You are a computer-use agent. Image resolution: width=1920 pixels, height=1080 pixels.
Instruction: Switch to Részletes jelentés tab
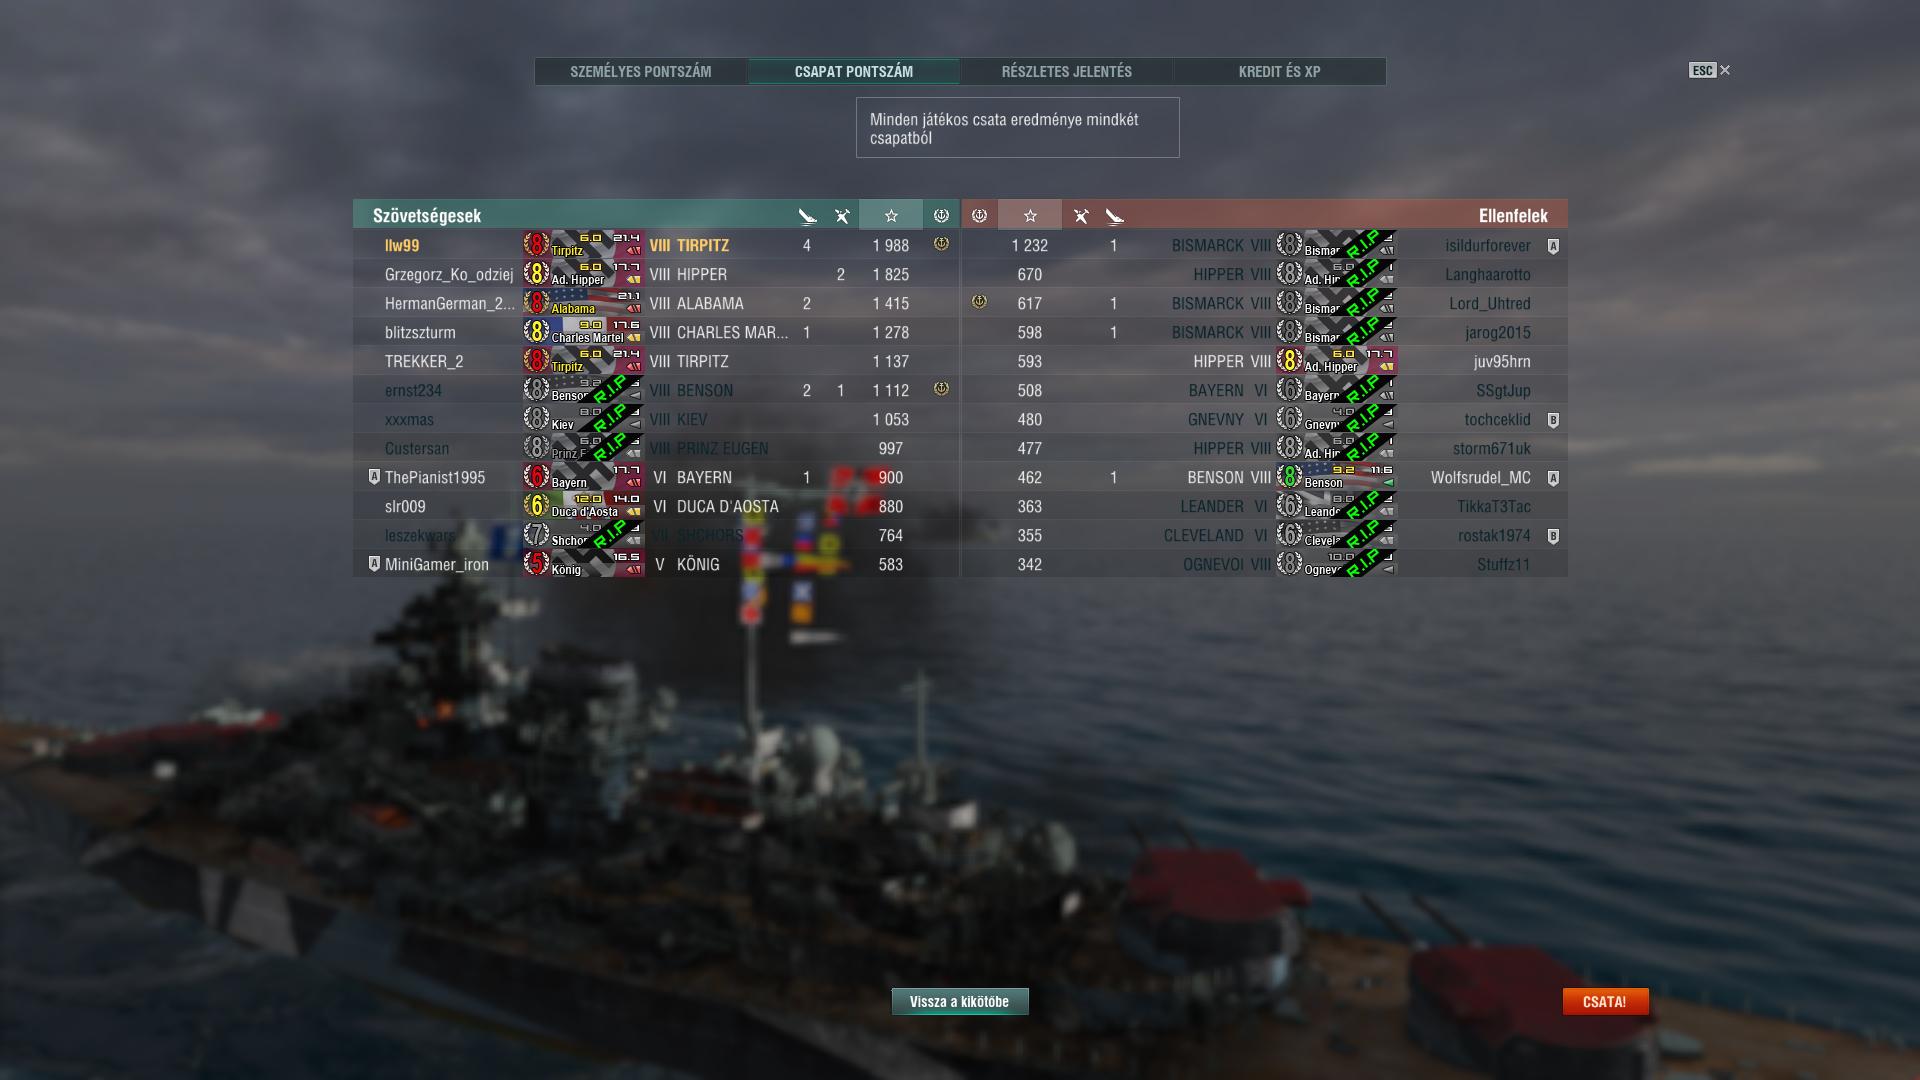pyautogui.click(x=1067, y=72)
